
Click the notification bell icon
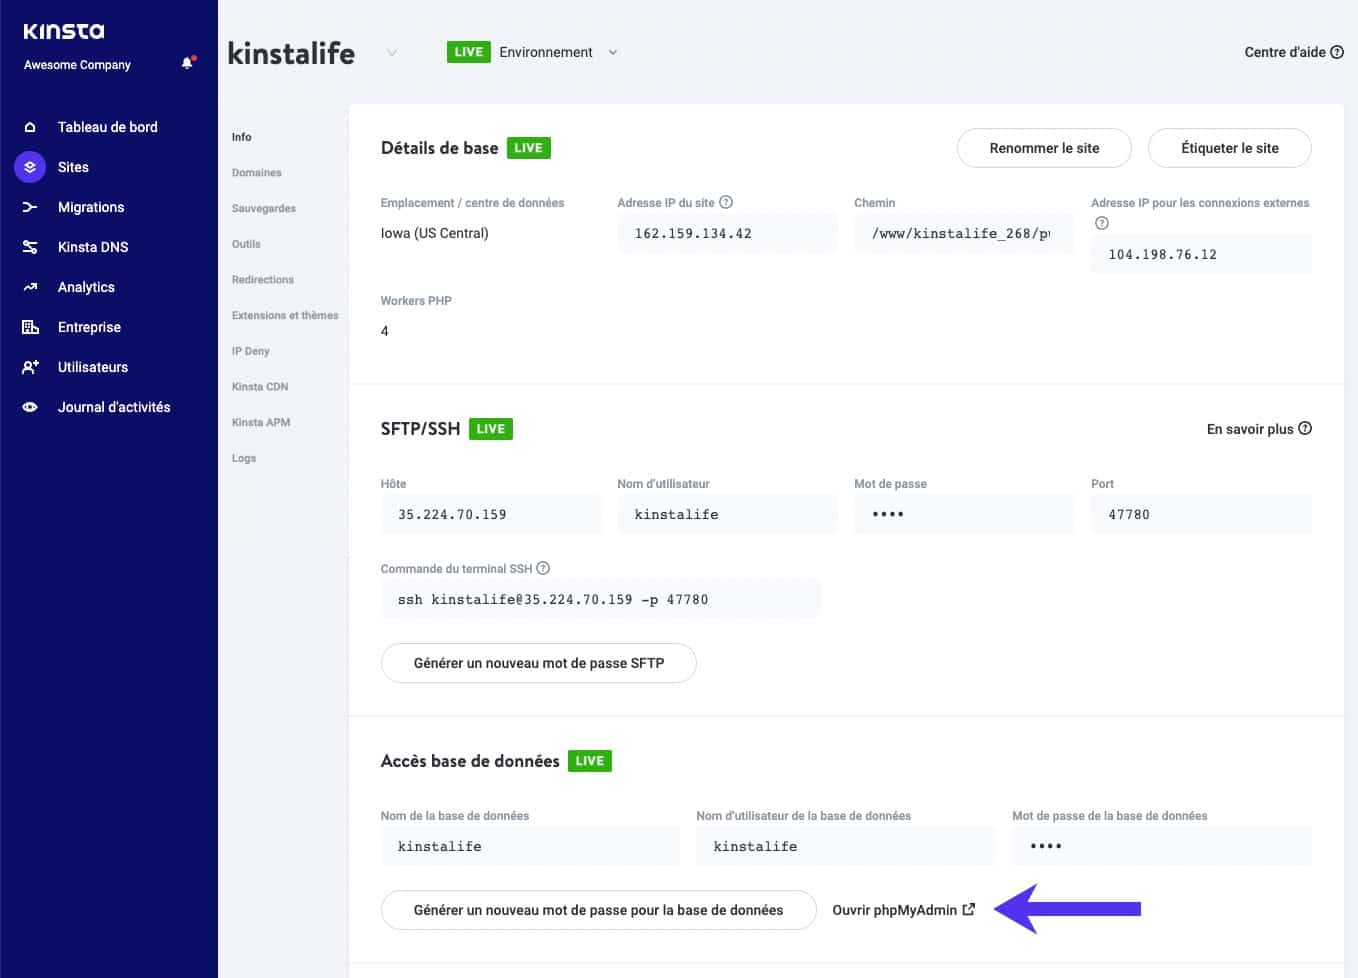[x=187, y=63]
